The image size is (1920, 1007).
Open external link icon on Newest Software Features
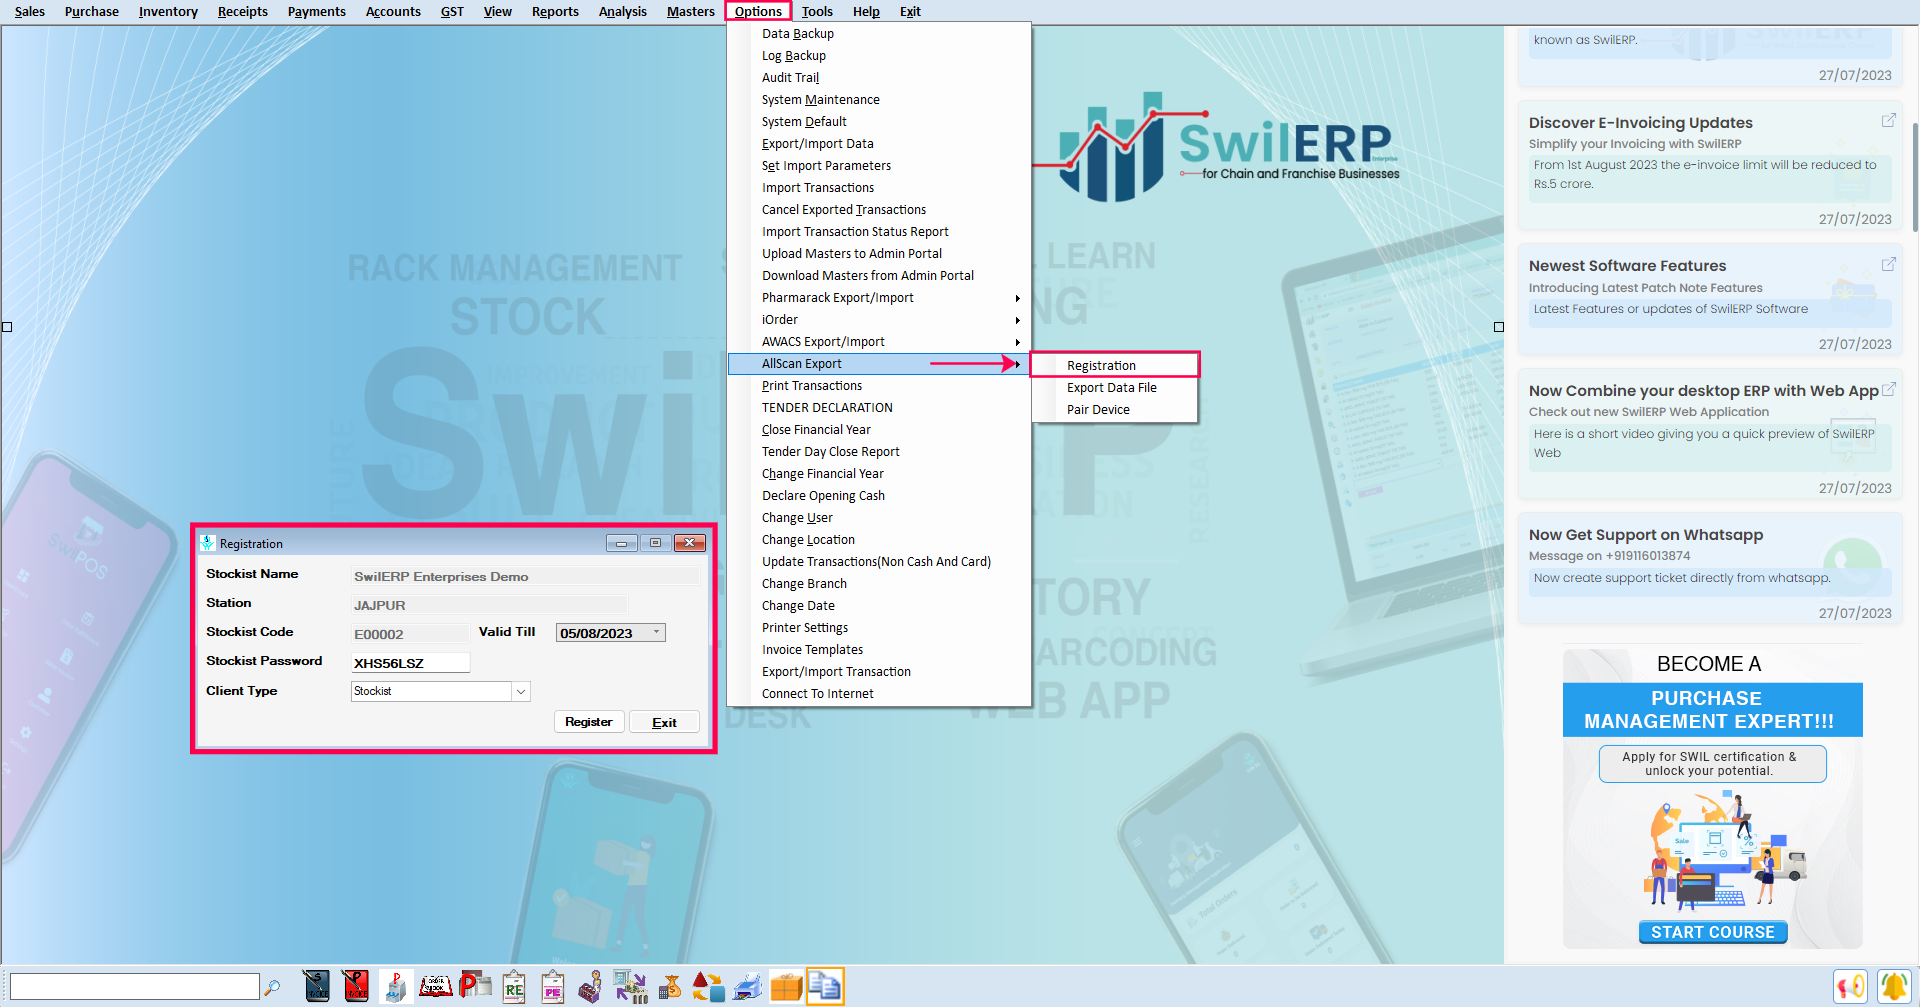tap(1888, 264)
